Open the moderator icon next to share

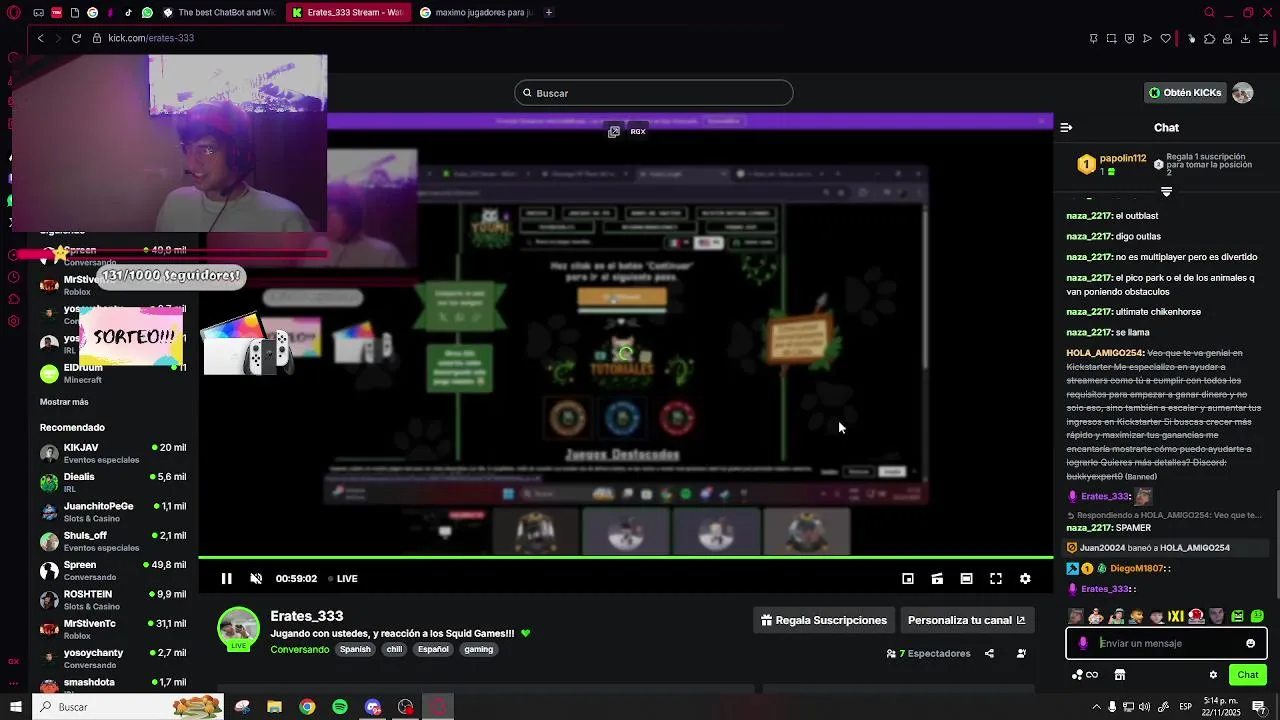[x=1021, y=653]
